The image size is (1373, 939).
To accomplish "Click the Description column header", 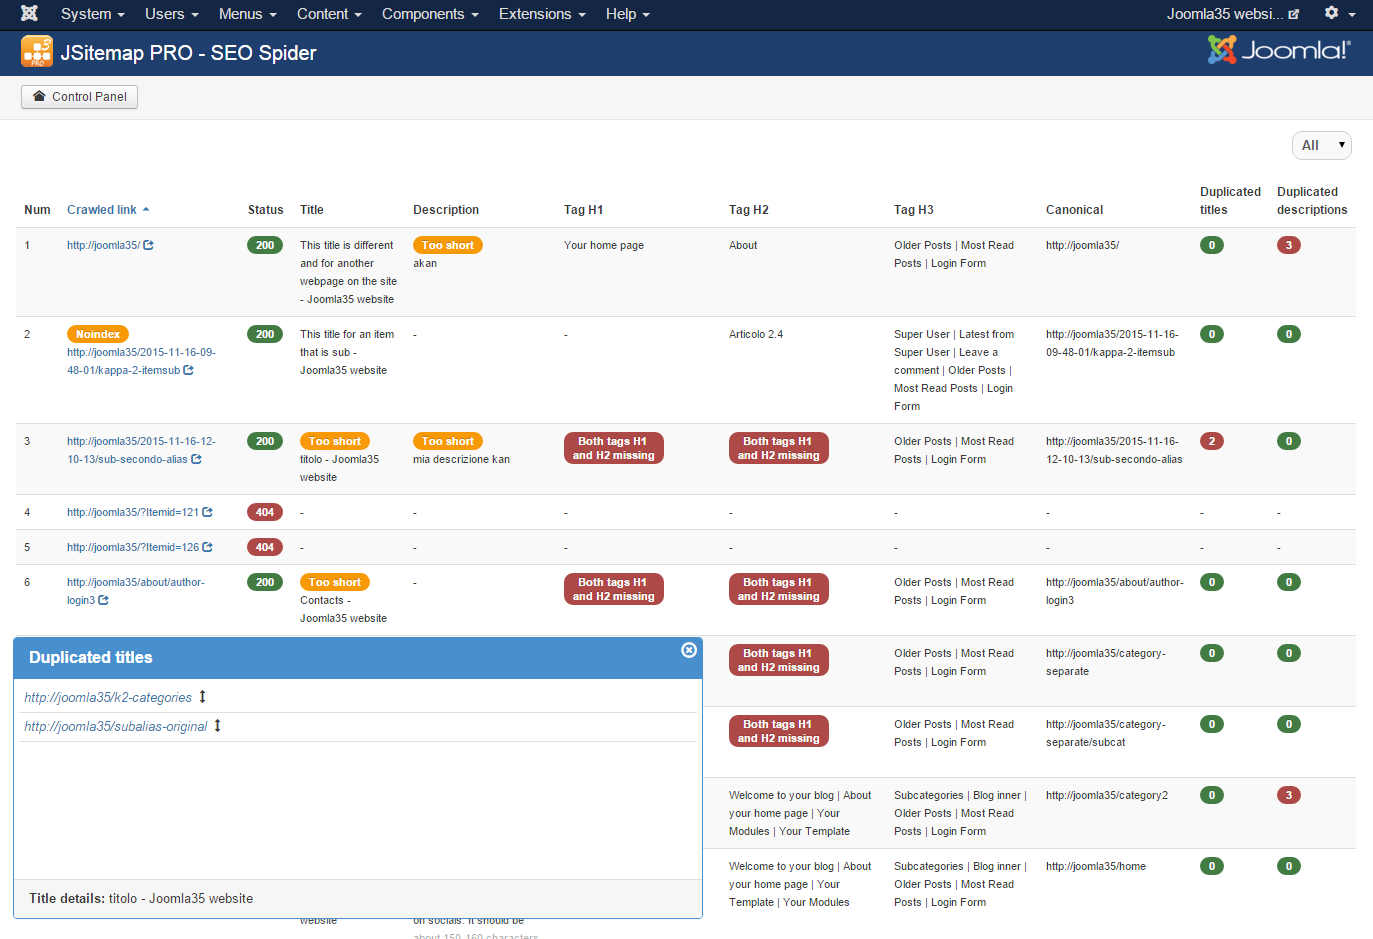I will pyautogui.click(x=446, y=210).
